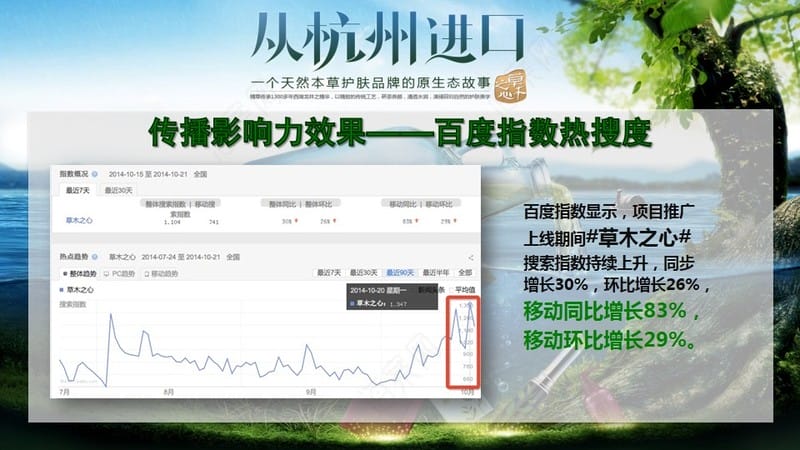
Task: Click the heading 传播影响力效果——百度指数热搜度
Action: [x=400, y=133]
